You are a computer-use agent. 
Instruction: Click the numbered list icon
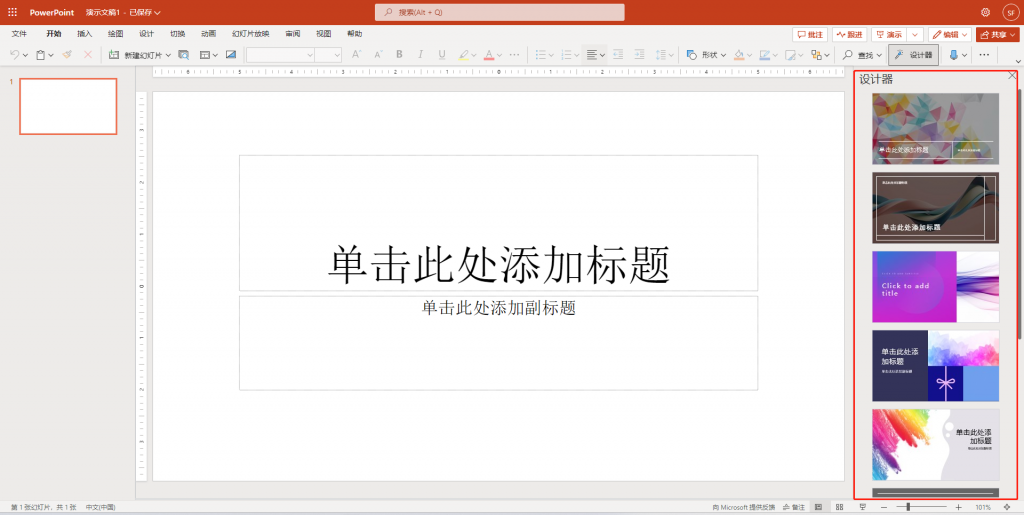click(566, 55)
